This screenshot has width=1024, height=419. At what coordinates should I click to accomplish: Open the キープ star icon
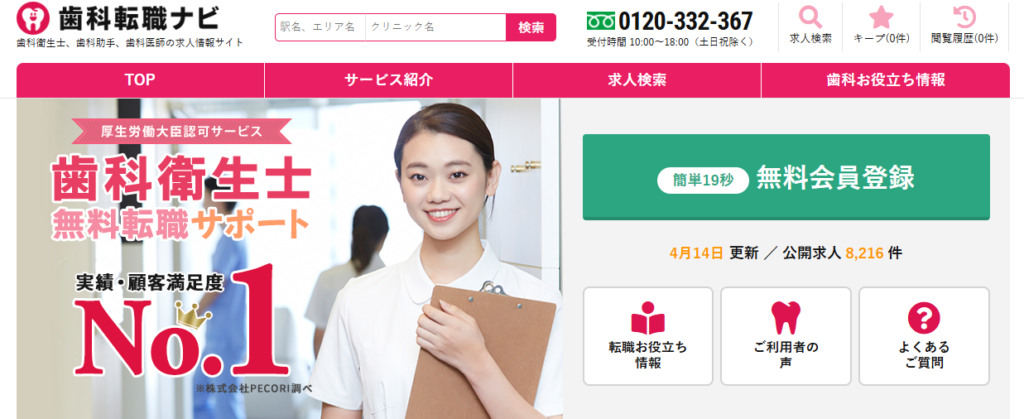tap(880, 18)
